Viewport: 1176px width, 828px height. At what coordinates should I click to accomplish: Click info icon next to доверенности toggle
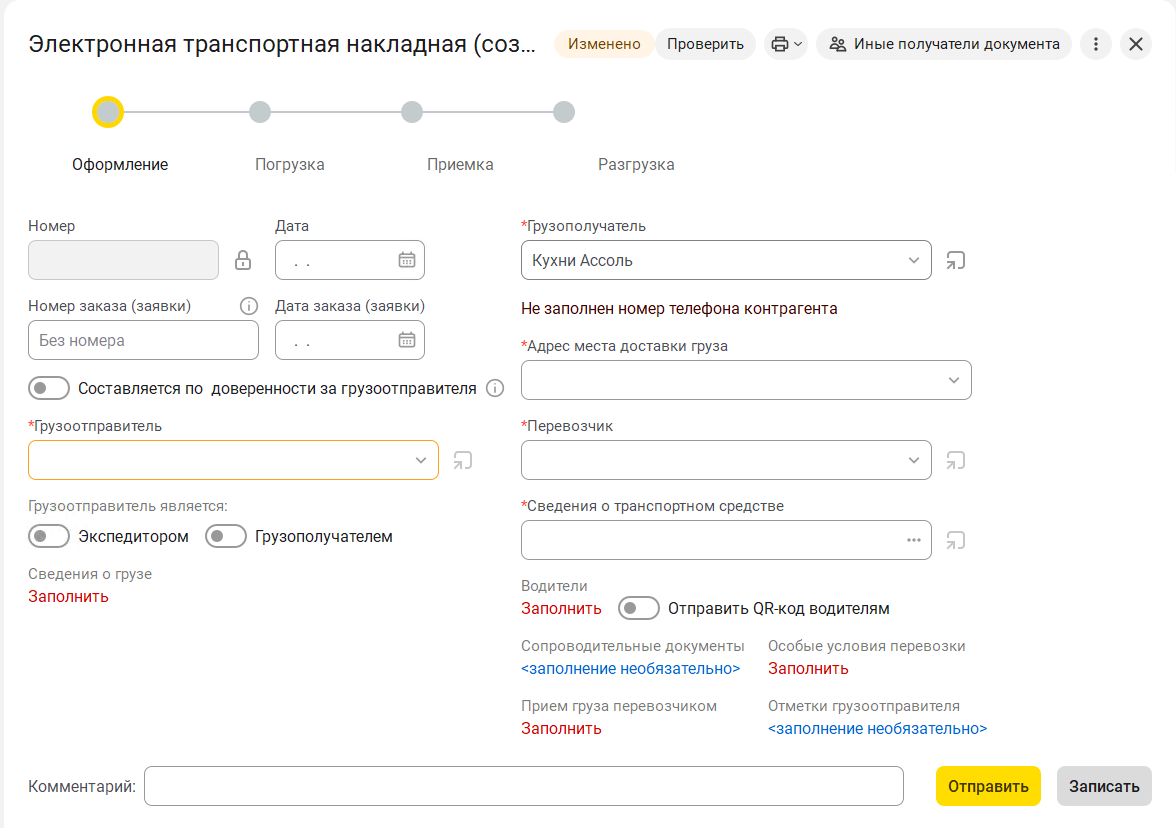495,388
